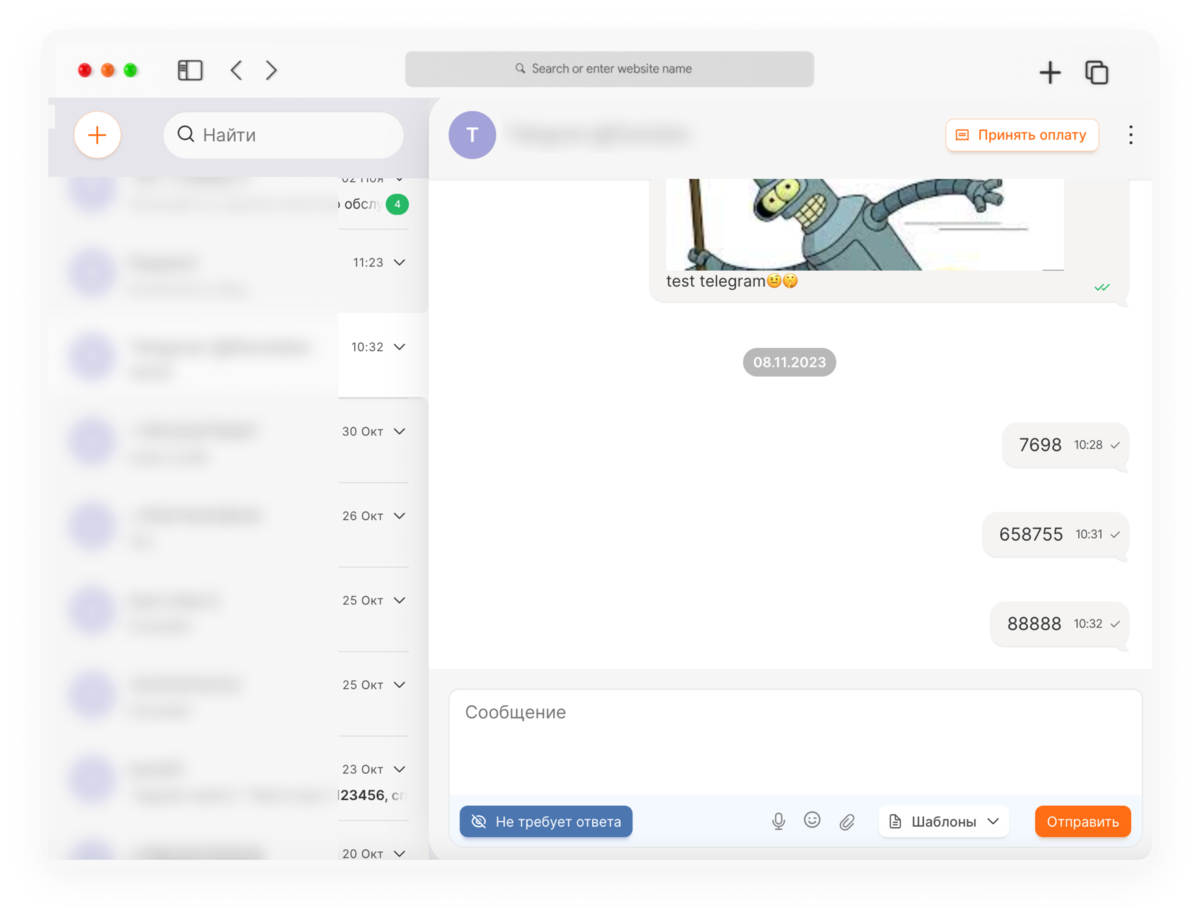The width and height of the screenshot is (1200, 920).
Task: Click the paperclip attachment icon
Action: 847,822
